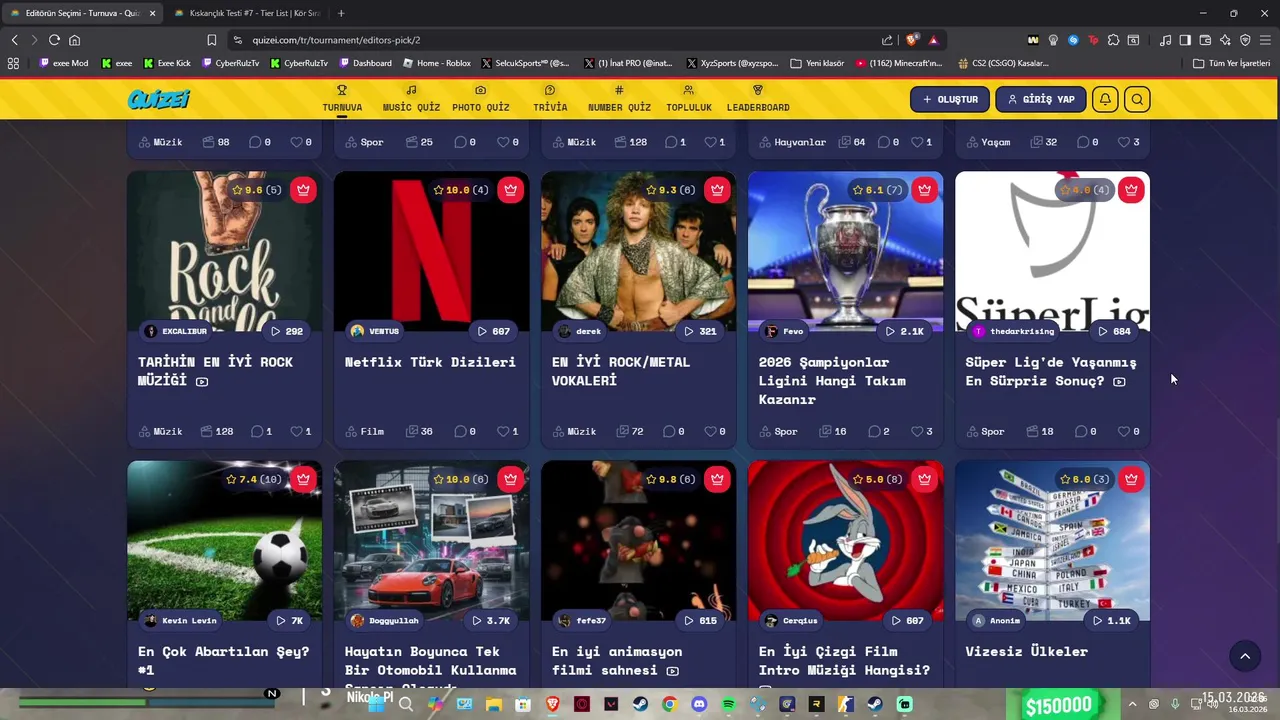This screenshot has height=720, width=1280.
Task: Open author EXCALIBUR's profile
Action: (x=176, y=331)
